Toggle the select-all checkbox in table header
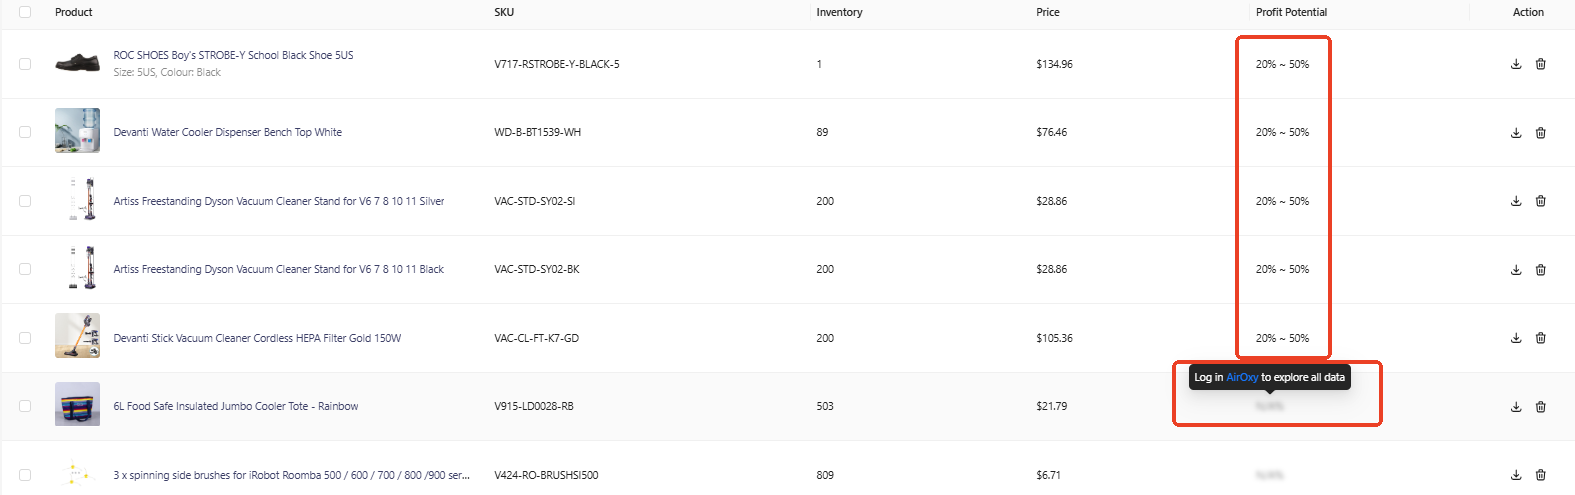Screen dimensions: 1575x495 click(x=25, y=12)
